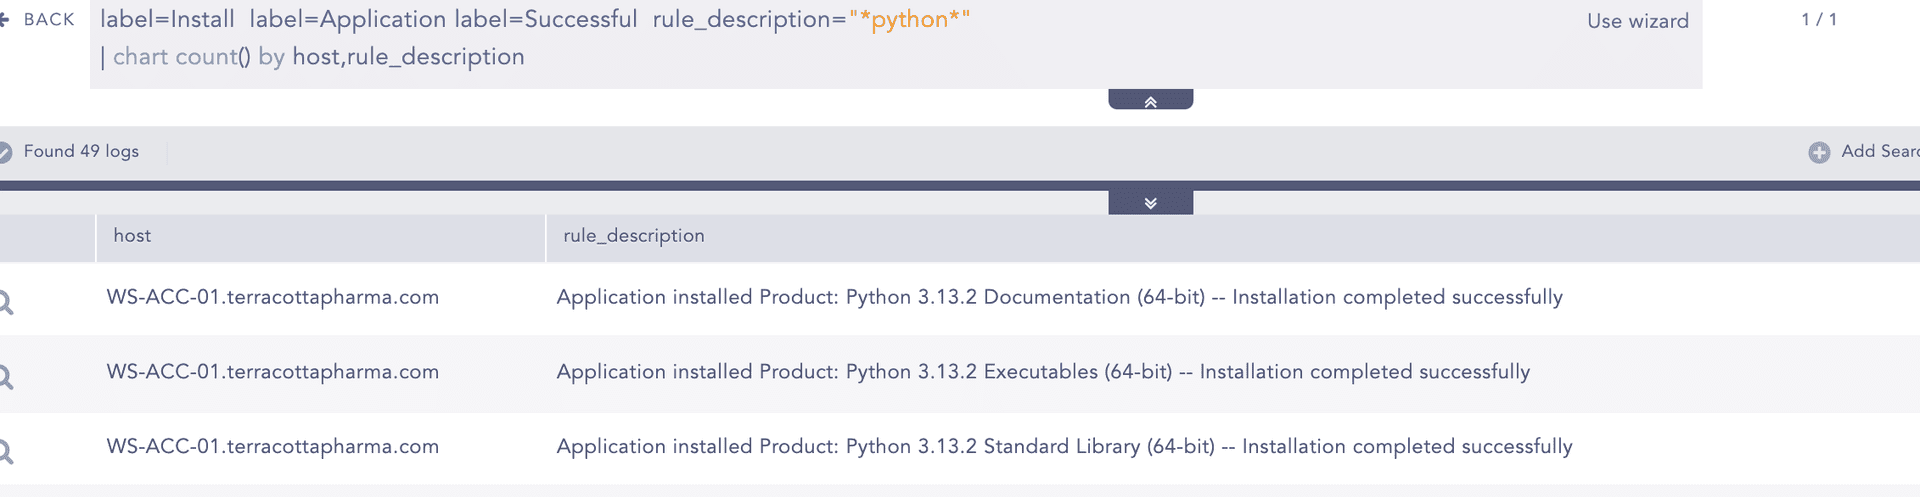Click the checkmark icon beside Found 49 logs
This screenshot has width=1920, height=497.
(4, 152)
